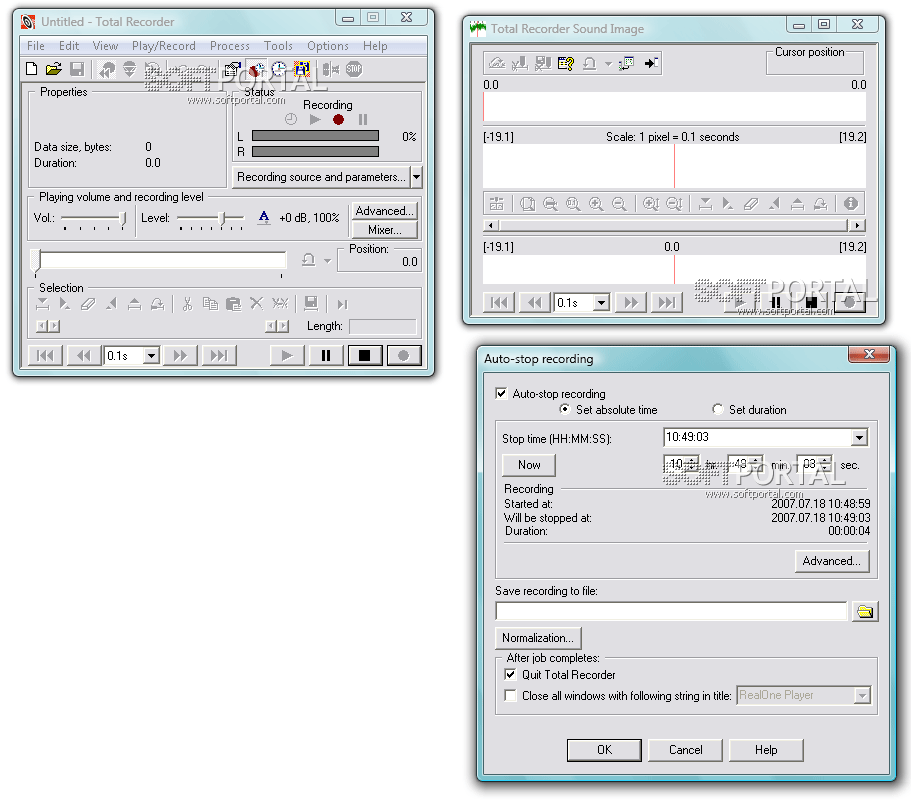Jump to start button in Total Recorder
Viewport: 911px width, 801px height.
coord(45,355)
